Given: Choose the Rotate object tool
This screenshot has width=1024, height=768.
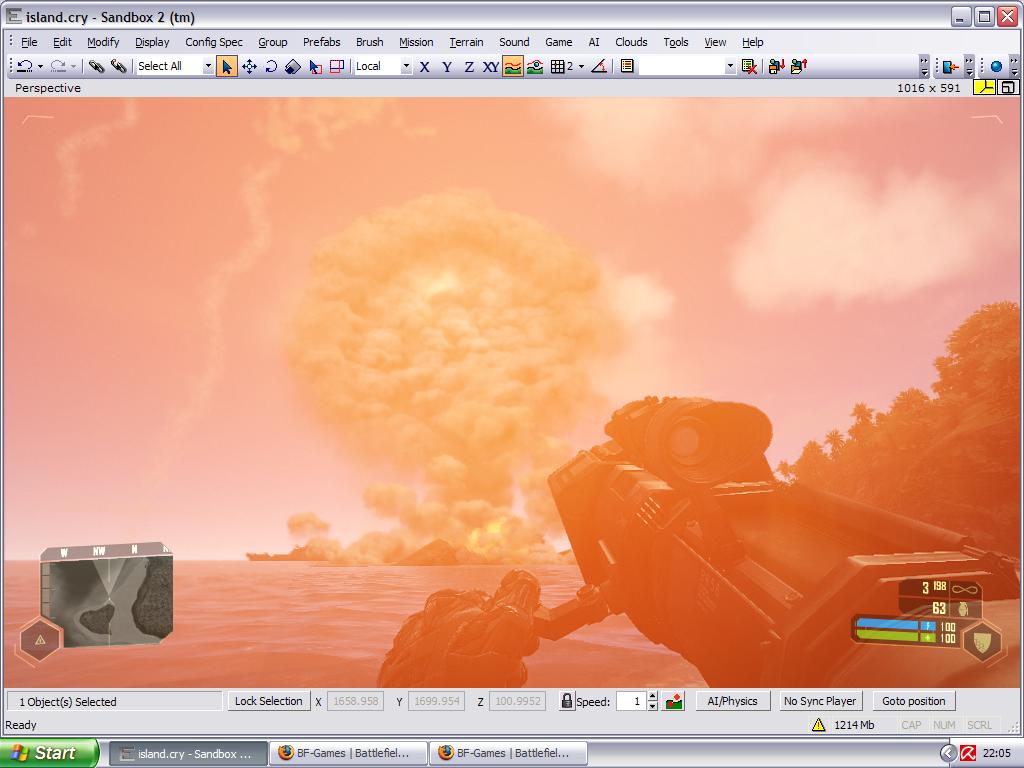Looking at the screenshot, I should pyautogui.click(x=271, y=66).
